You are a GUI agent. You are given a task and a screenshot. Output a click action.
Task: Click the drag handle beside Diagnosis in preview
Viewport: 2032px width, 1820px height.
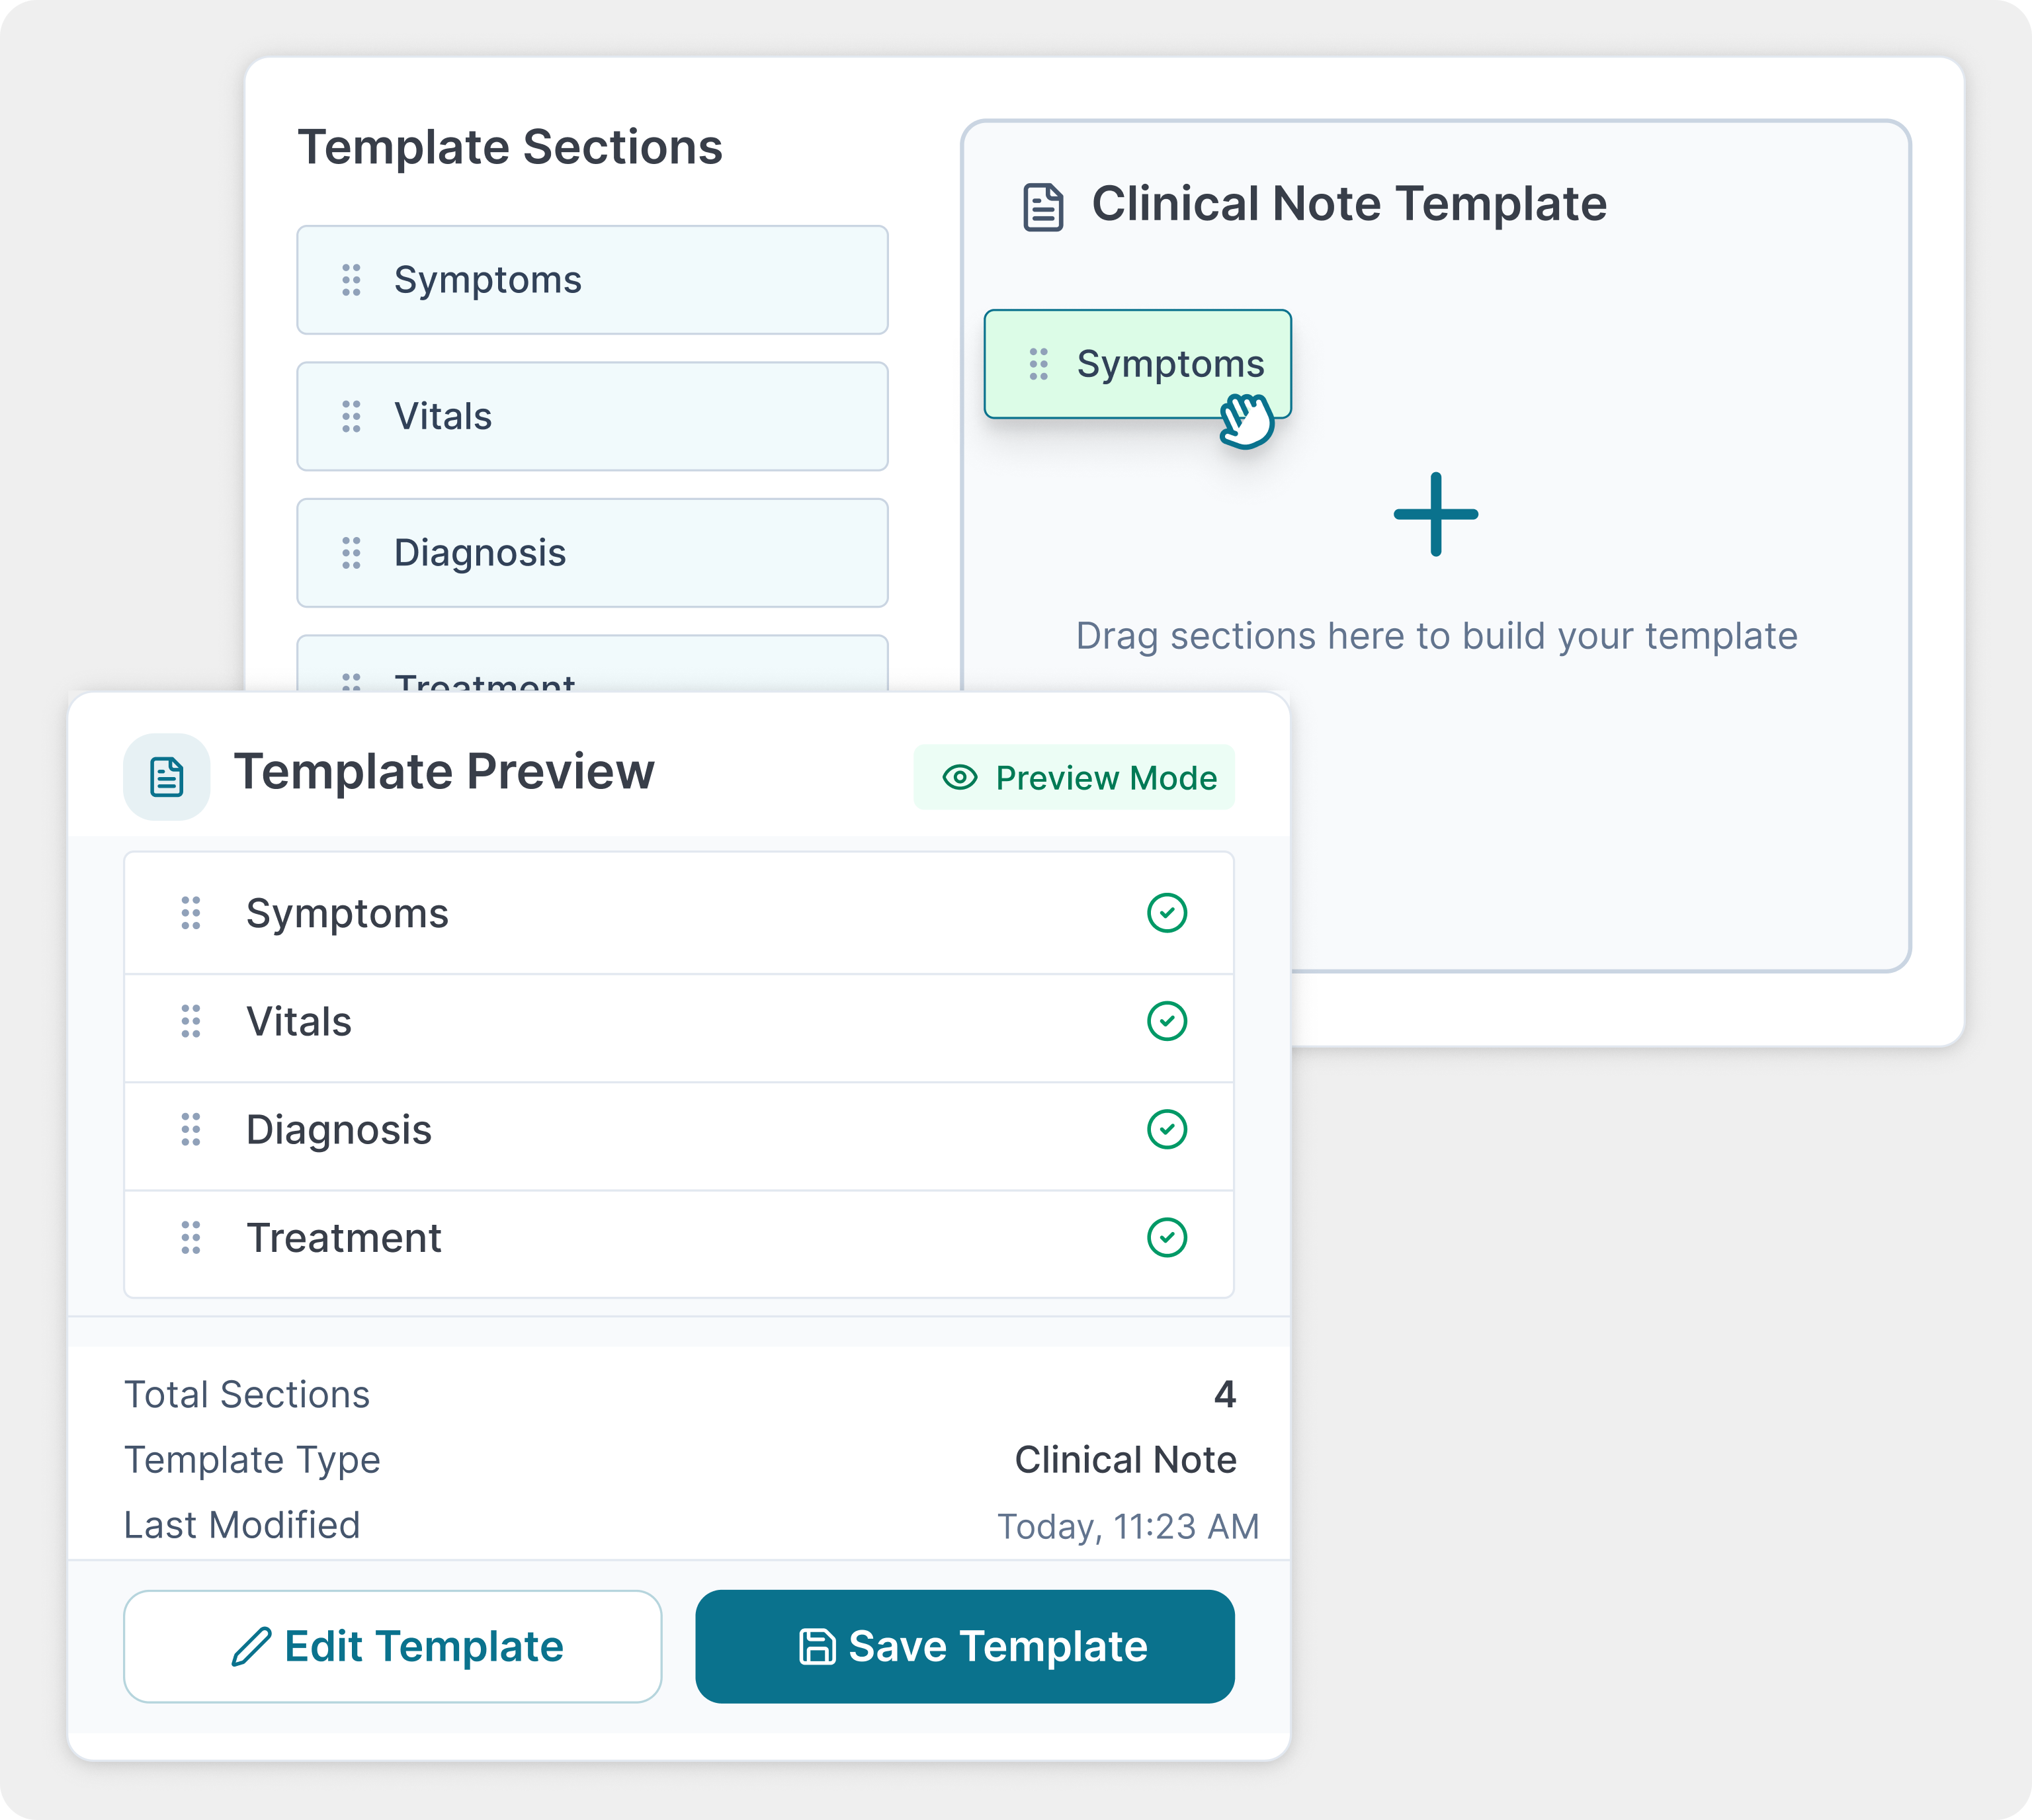point(192,1130)
